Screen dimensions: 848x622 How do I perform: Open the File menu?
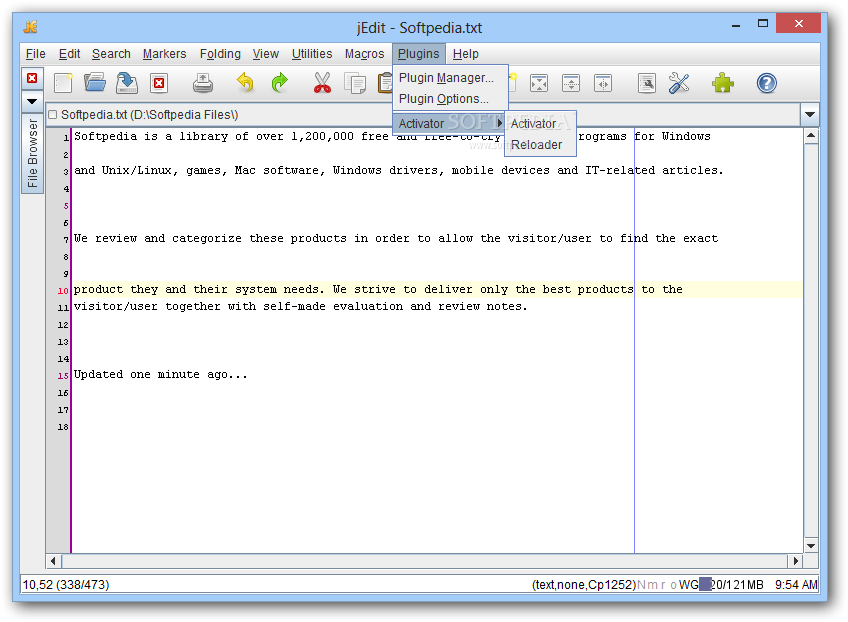click(36, 54)
